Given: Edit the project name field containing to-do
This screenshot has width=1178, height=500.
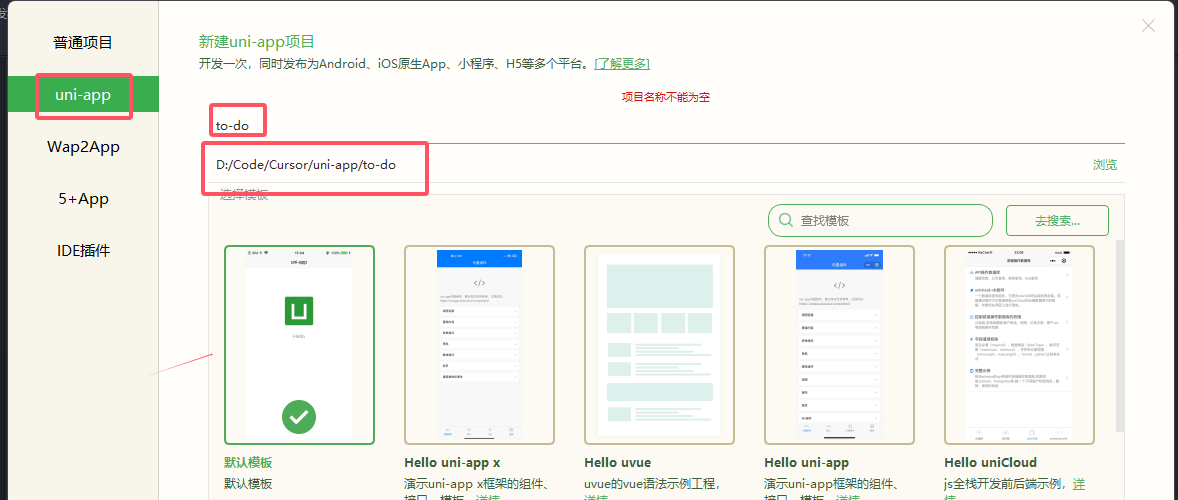Looking at the screenshot, I should 666,125.
